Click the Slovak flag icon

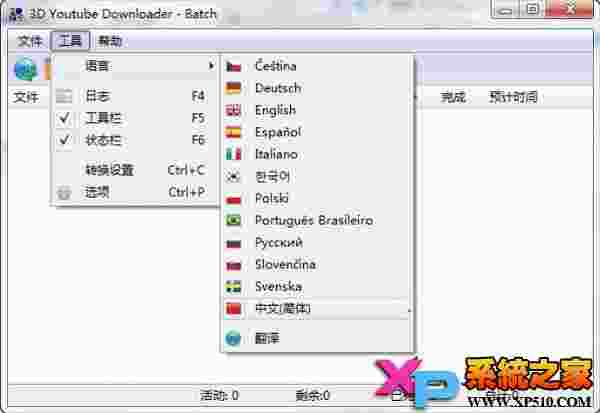(233, 265)
